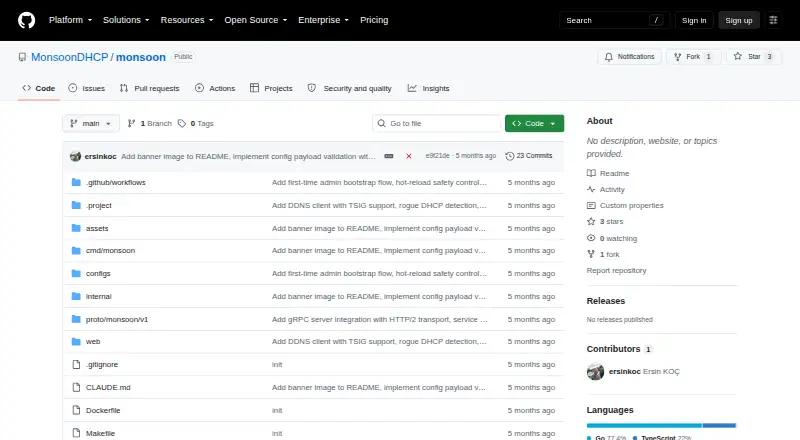Expand the Open Source menu
The width and height of the screenshot is (800, 440).
(256, 20)
